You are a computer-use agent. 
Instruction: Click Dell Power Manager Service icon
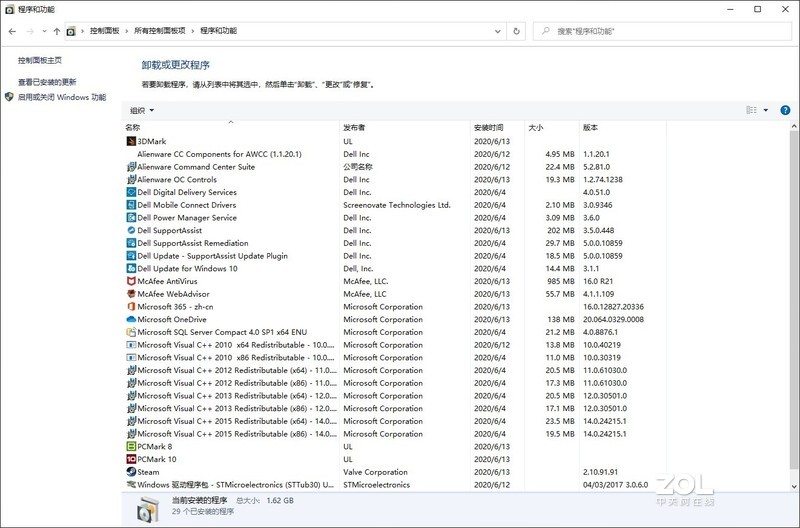[x=131, y=218]
